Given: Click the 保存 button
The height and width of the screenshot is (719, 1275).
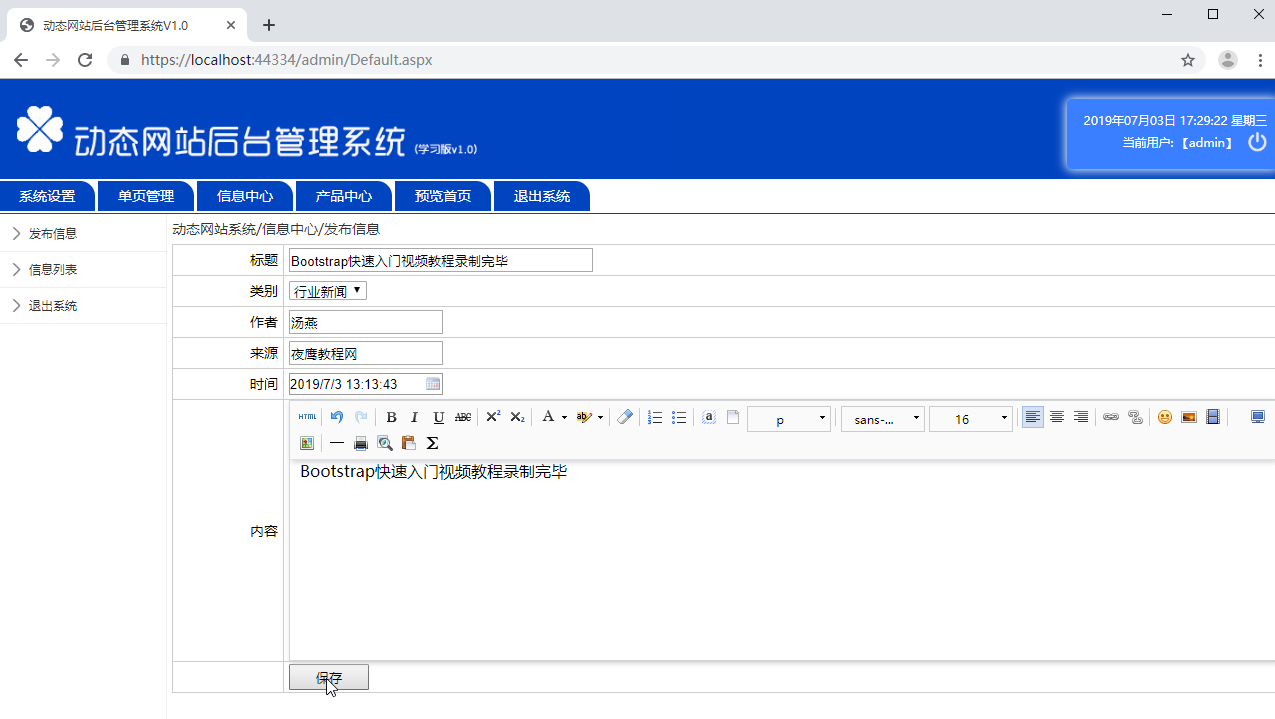Looking at the screenshot, I should (329, 677).
